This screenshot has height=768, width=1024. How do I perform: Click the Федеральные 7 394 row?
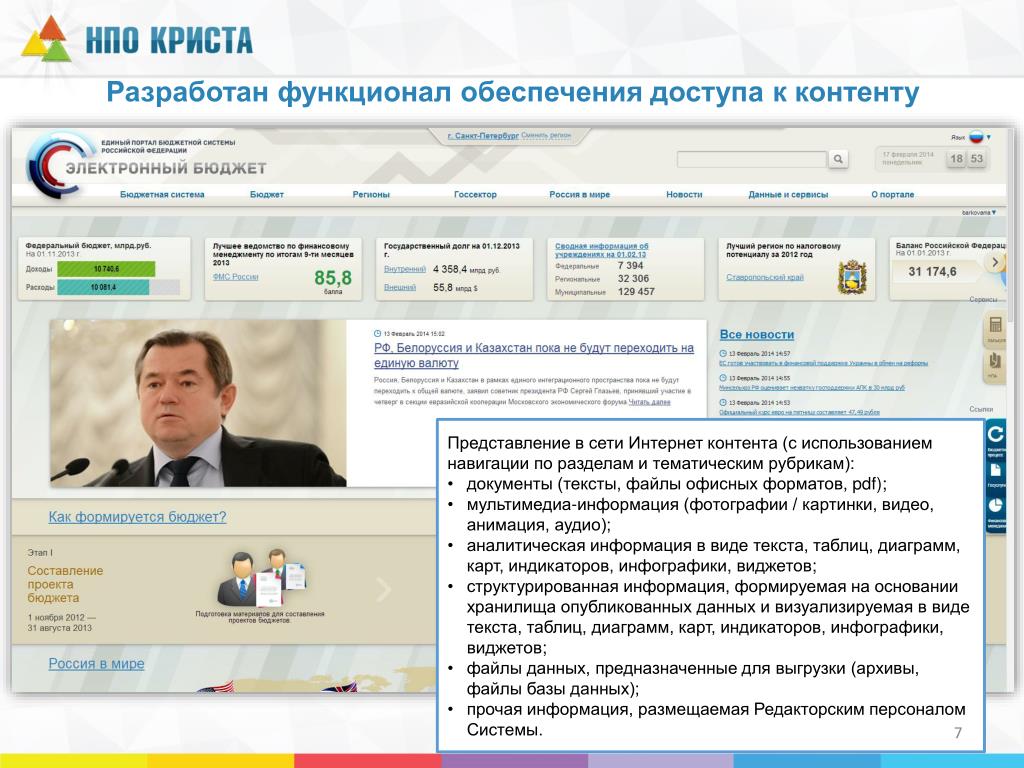pos(599,266)
